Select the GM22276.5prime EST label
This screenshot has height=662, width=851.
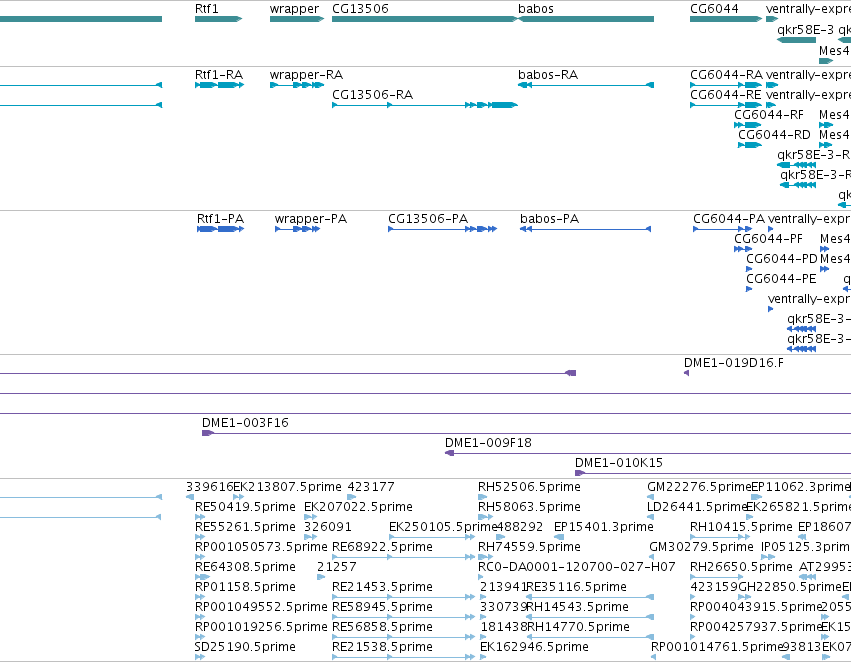click(699, 487)
